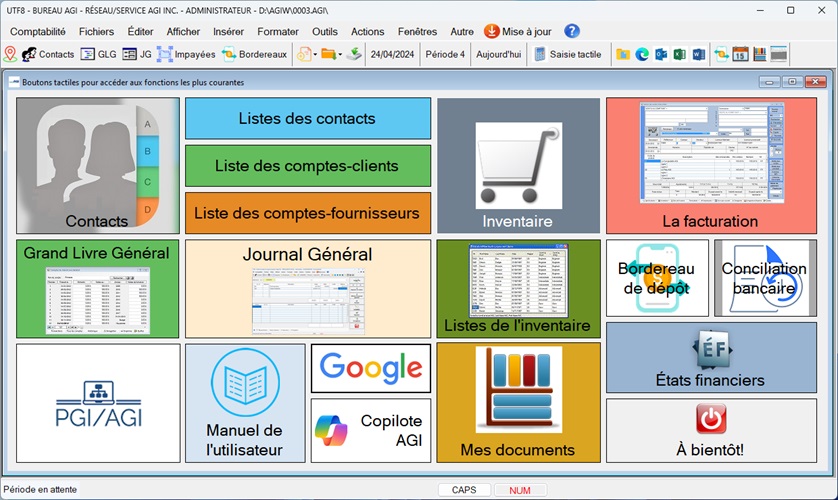Open the Insérer menu

tap(228, 32)
